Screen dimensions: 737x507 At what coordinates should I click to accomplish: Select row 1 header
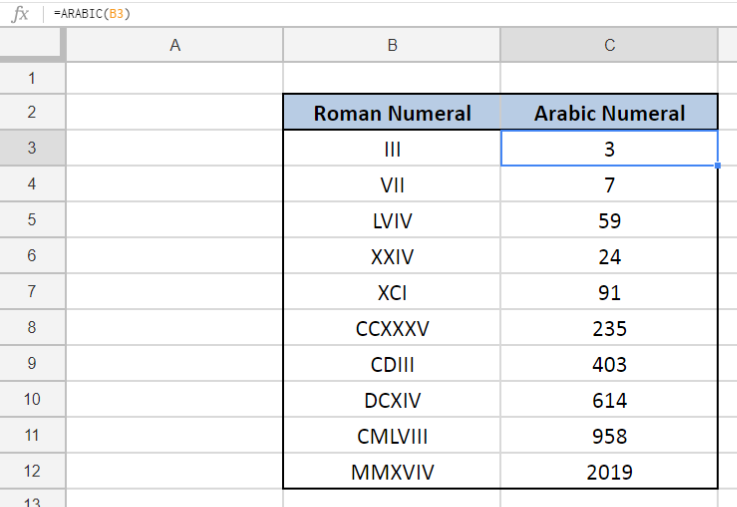(32, 78)
